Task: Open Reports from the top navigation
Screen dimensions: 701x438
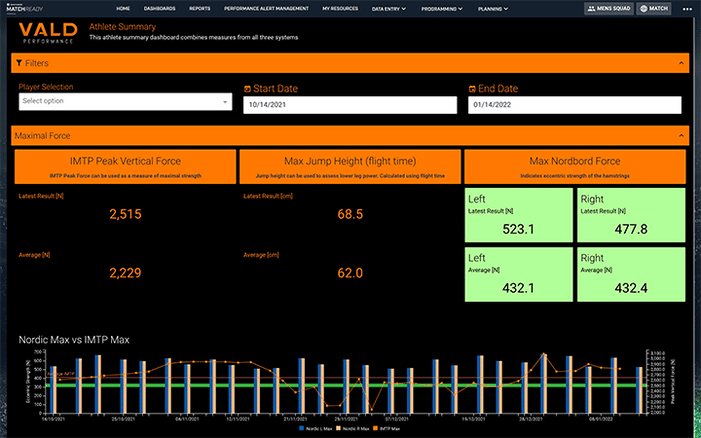Action: [200, 8]
